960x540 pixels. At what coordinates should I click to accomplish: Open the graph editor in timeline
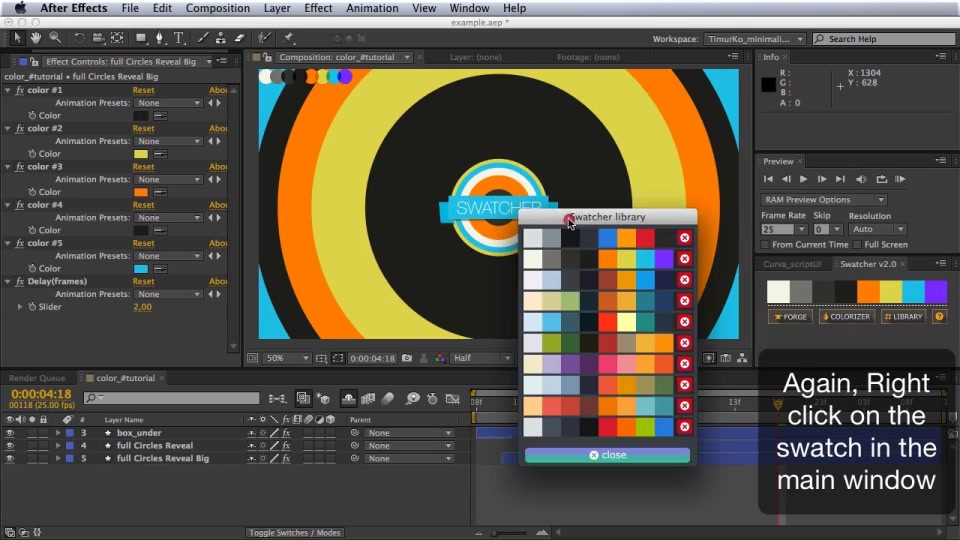click(x=452, y=399)
